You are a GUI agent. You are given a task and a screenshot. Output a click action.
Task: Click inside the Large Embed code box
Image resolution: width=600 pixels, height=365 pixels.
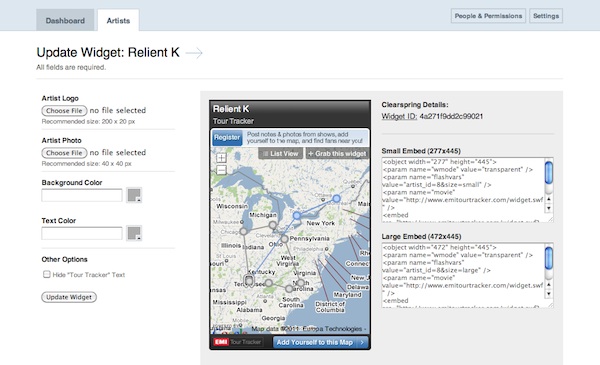pos(462,275)
